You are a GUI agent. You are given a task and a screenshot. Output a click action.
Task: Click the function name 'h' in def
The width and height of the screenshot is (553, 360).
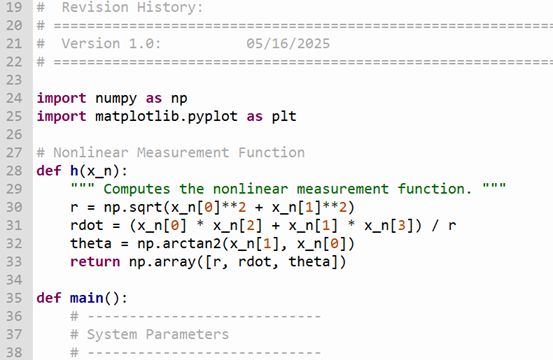74,171
